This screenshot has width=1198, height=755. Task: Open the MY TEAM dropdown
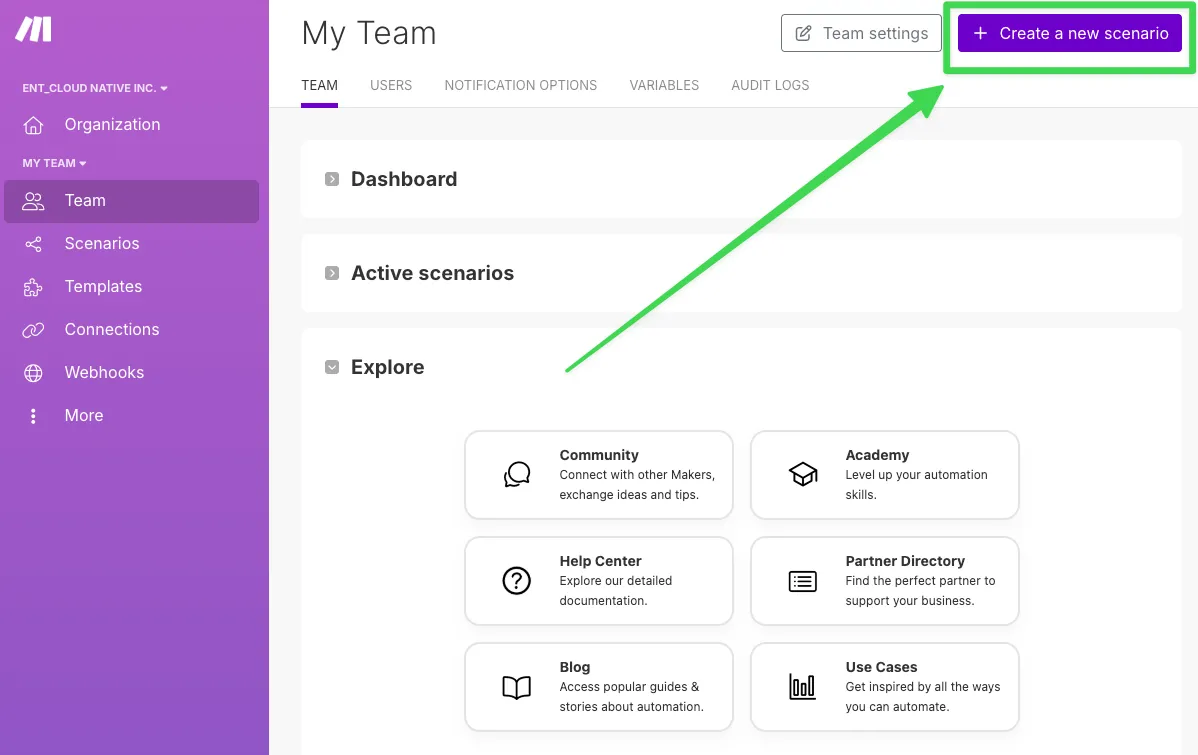[54, 163]
